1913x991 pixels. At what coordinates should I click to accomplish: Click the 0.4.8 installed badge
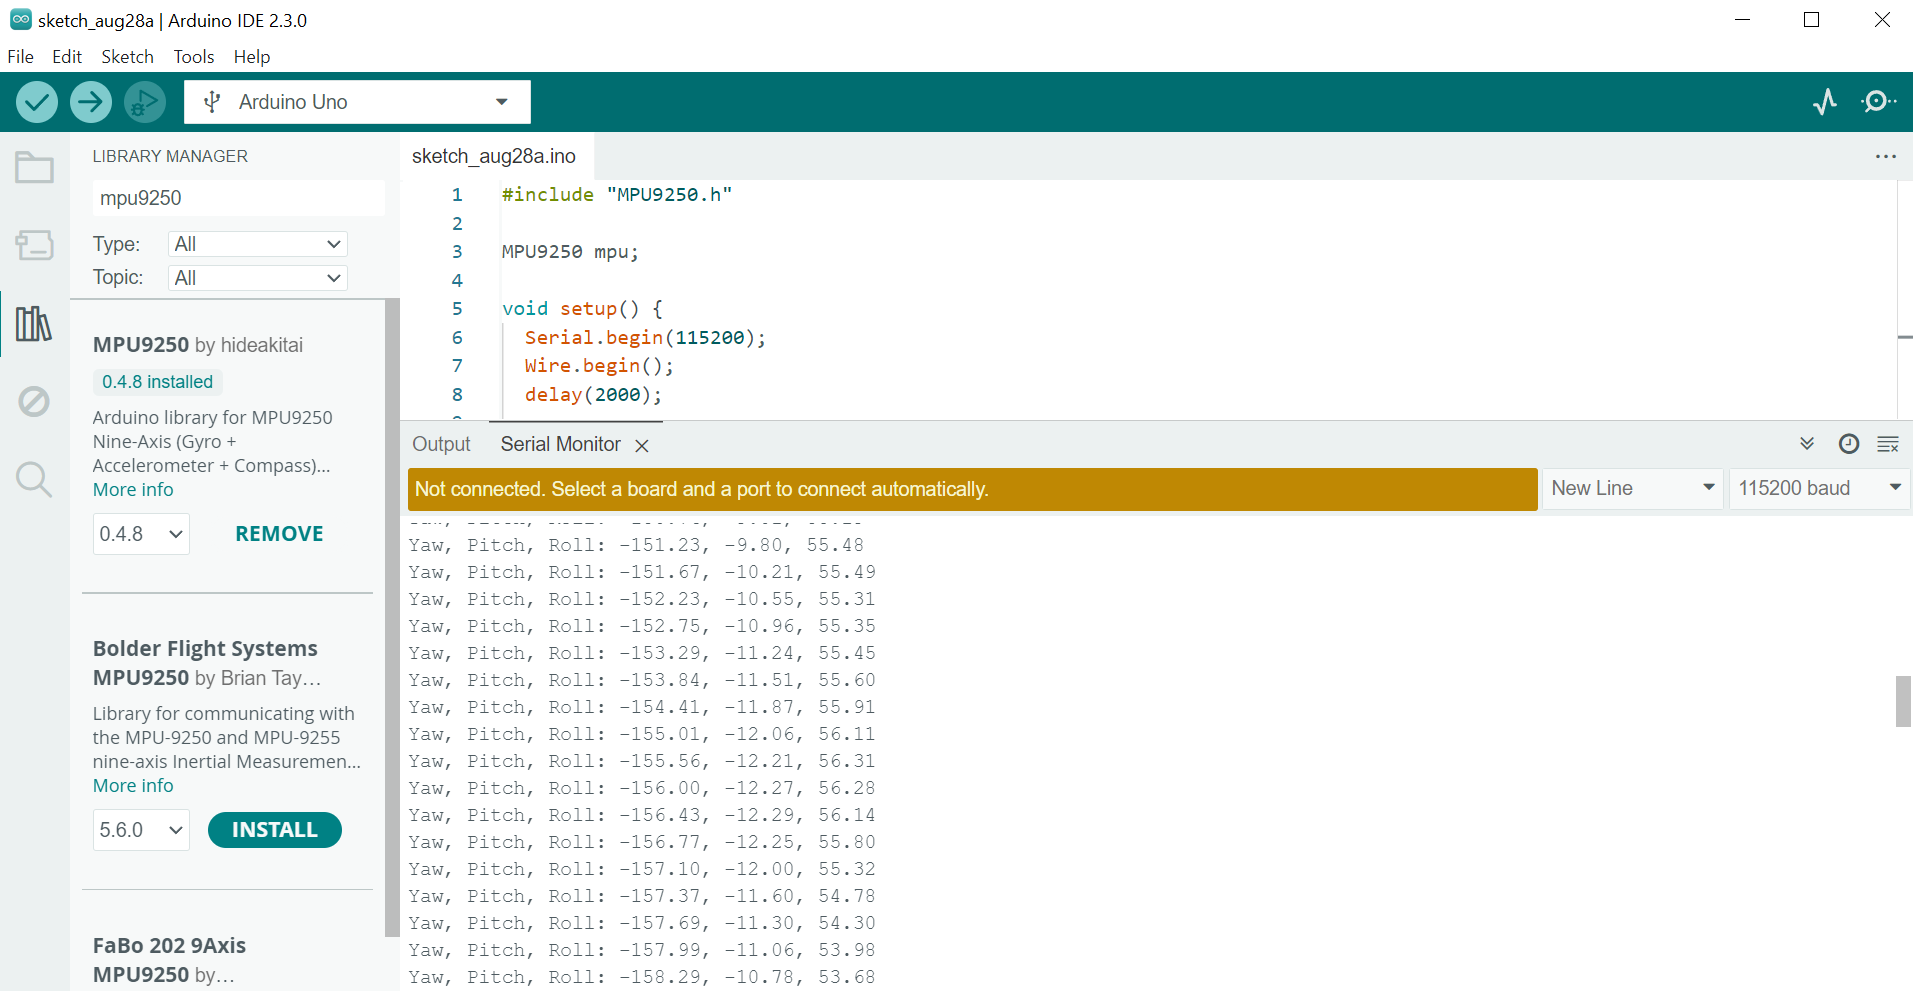(157, 382)
